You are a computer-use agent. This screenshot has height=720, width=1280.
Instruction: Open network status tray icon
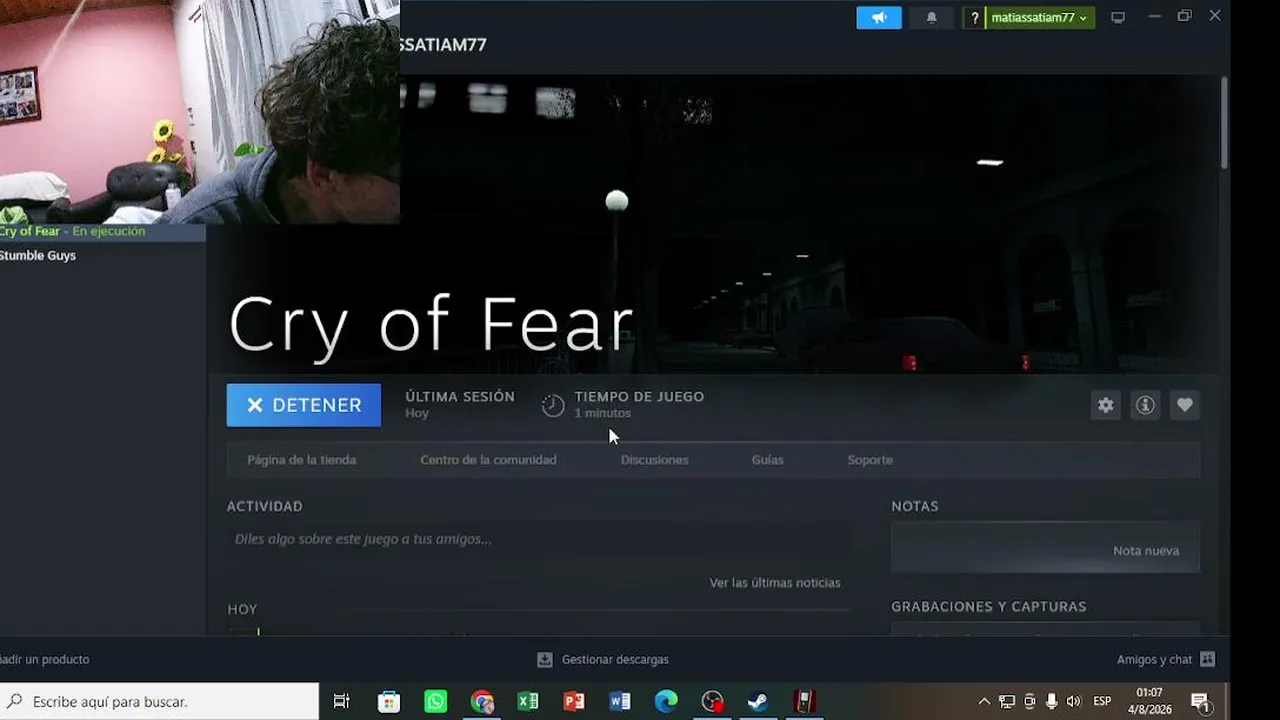(1007, 701)
